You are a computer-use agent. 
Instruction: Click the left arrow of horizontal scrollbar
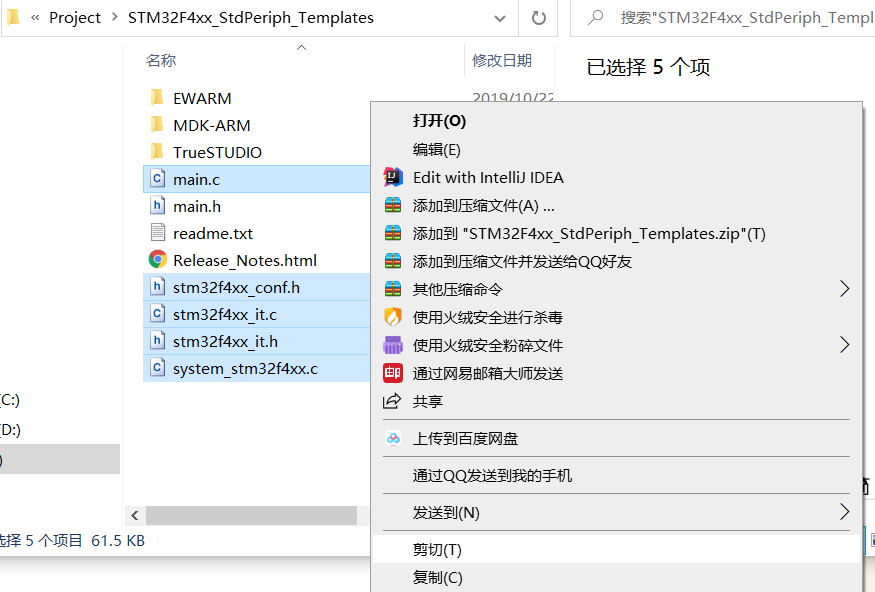[x=134, y=515]
